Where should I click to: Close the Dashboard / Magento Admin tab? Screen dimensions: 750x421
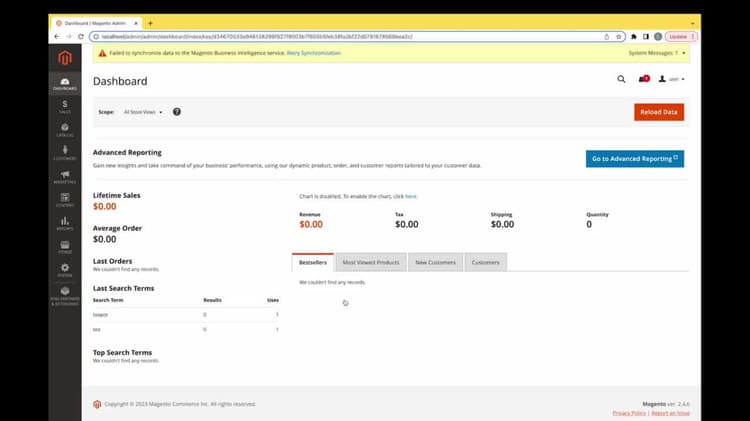click(x=136, y=23)
